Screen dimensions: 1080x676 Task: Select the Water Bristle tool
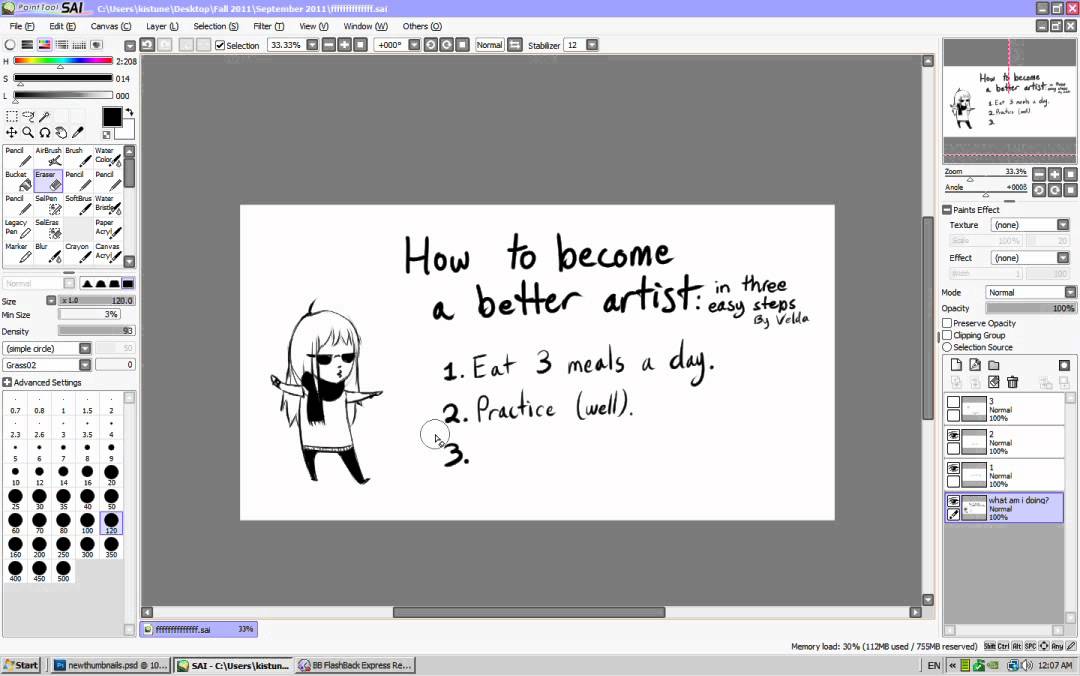click(108, 205)
